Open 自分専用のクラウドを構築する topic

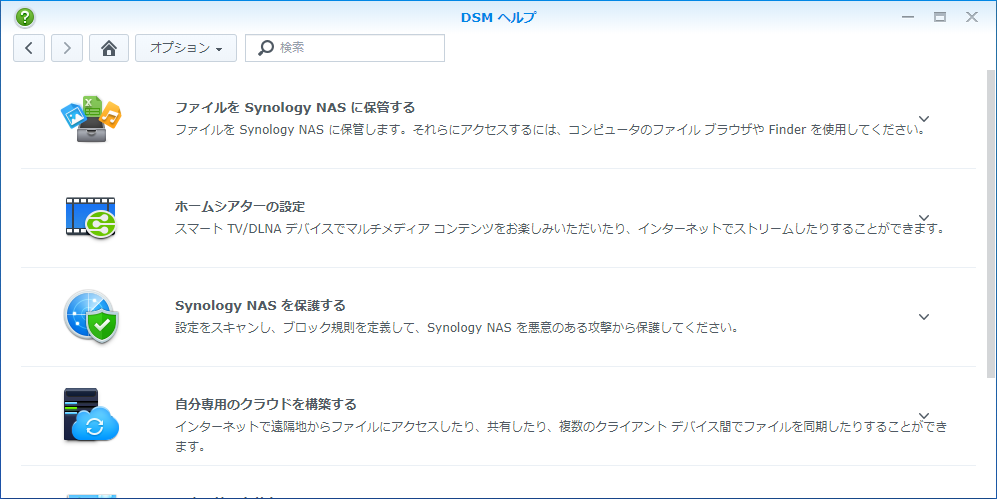click(x=266, y=404)
